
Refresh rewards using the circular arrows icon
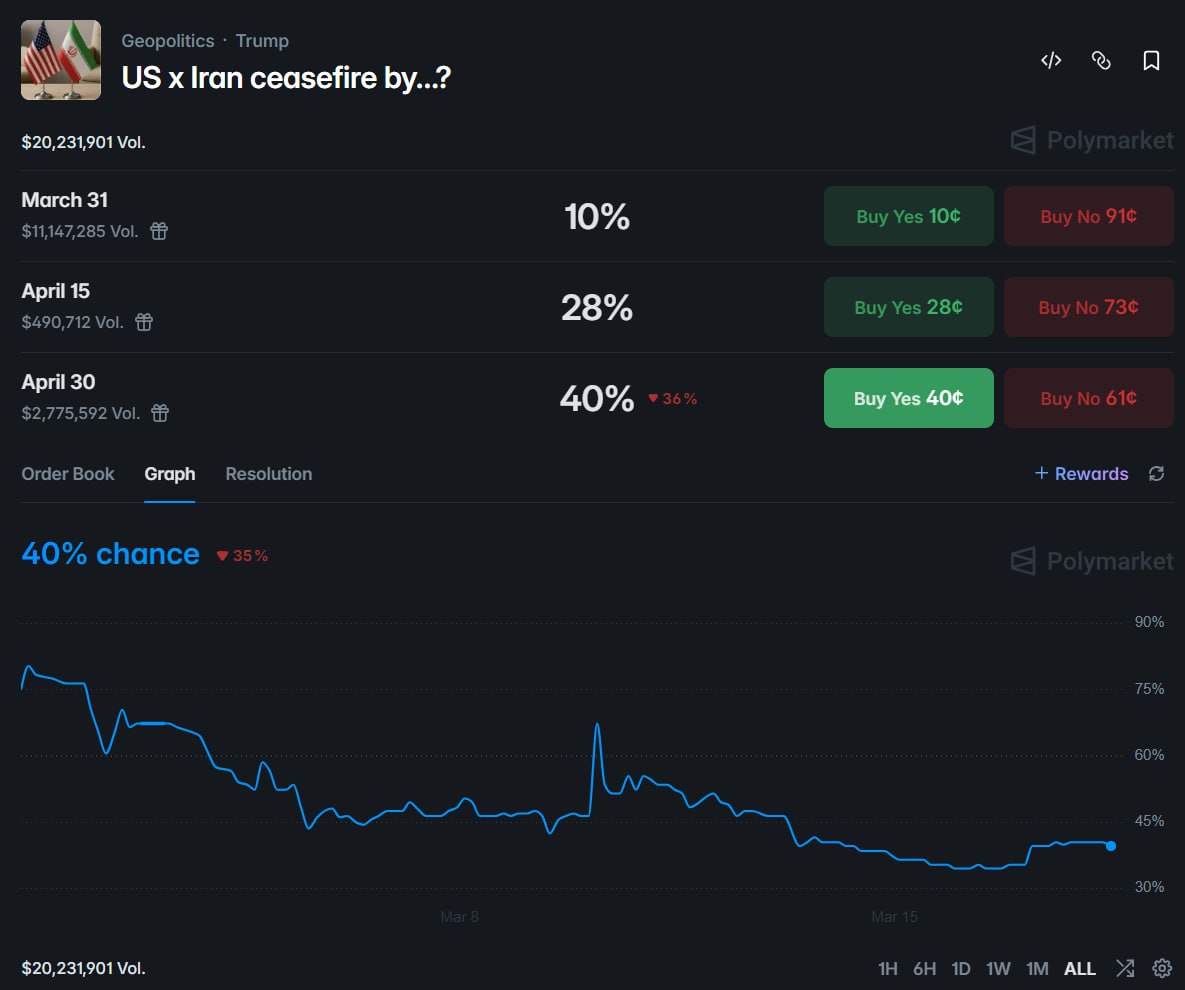tap(1157, 474)
